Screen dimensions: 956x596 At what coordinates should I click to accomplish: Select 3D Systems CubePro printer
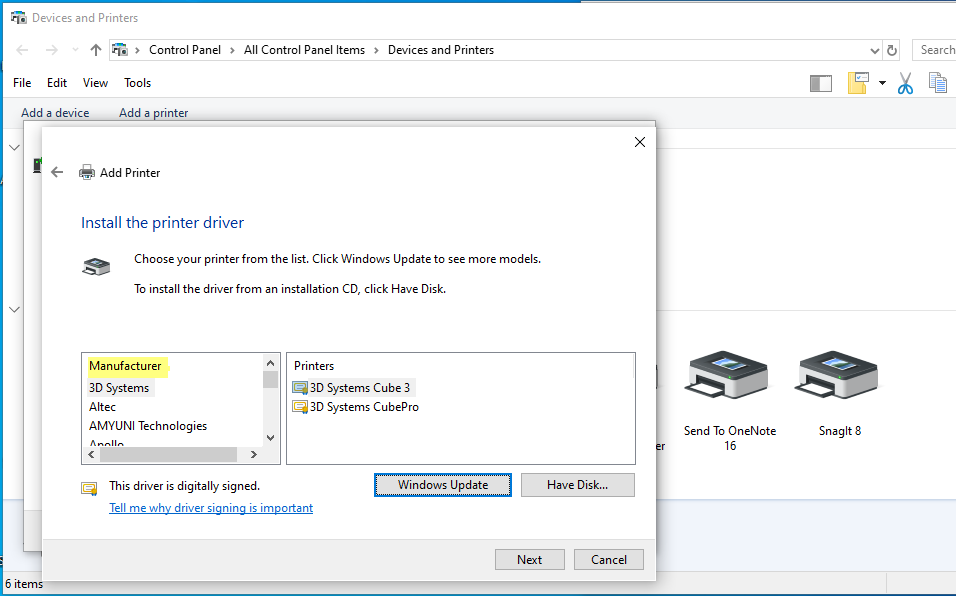pos(364,406)
